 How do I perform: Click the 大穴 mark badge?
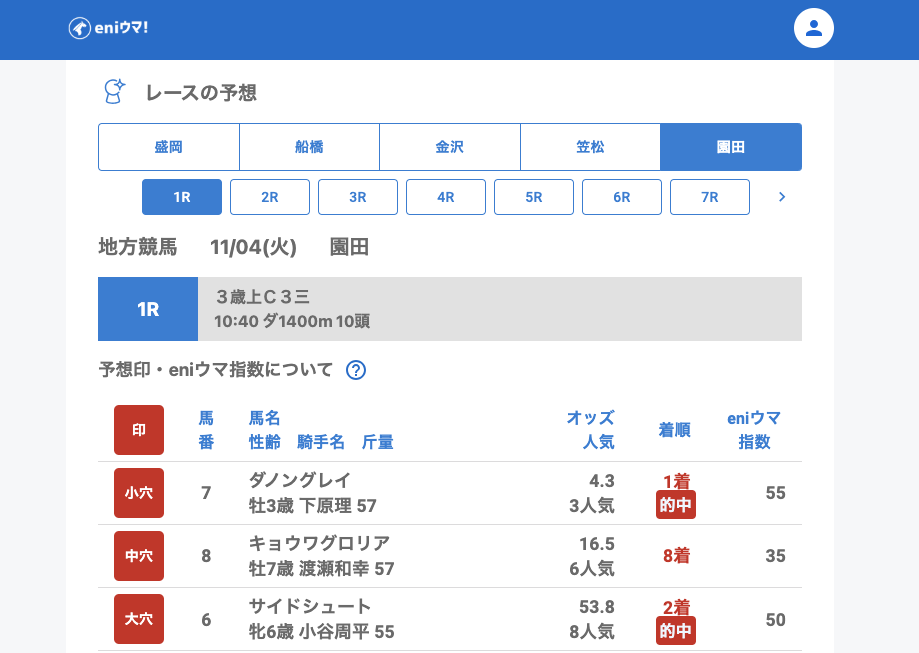coord(139,620)
